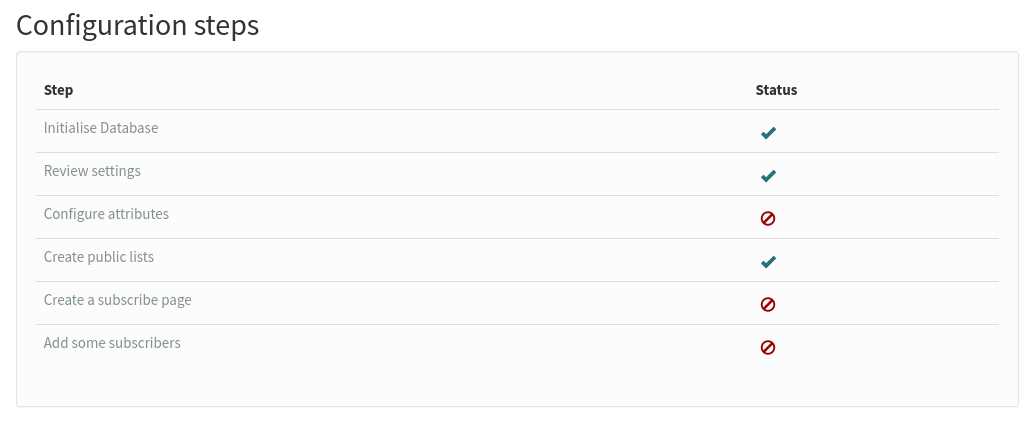This screenshot has height=423, width=1033.
Task: Click the red not-done icon for subscribe page
Action: coord(768,304)
